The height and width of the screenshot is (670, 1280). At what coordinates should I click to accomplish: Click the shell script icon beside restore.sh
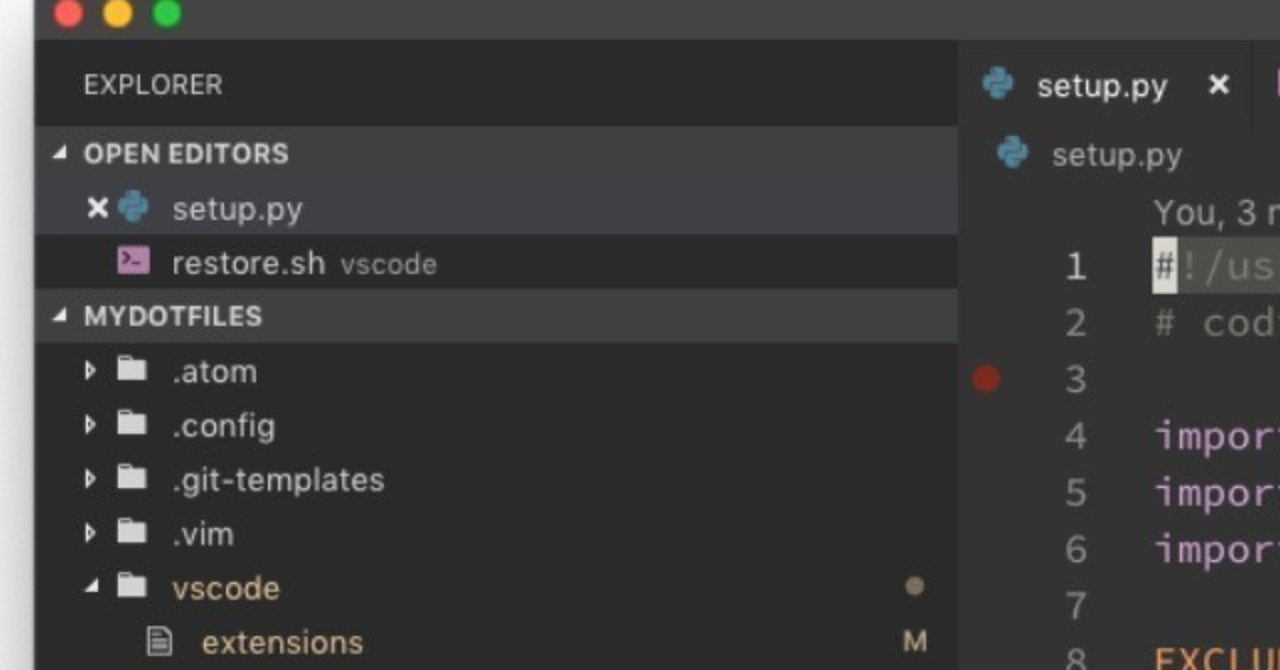pyautogui.click(x=133, y=262)
